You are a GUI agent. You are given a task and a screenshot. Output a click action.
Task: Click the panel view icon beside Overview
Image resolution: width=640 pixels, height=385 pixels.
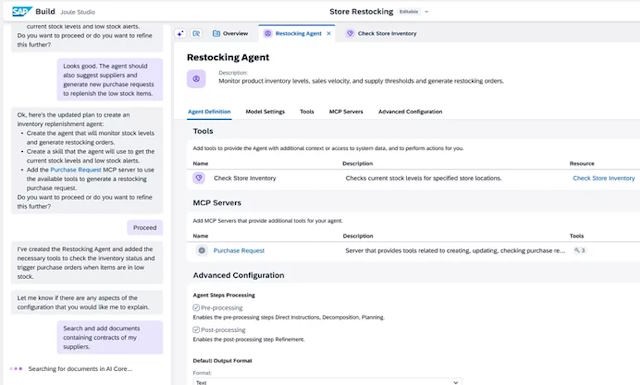pyautogui.click(x=196, y=33)
